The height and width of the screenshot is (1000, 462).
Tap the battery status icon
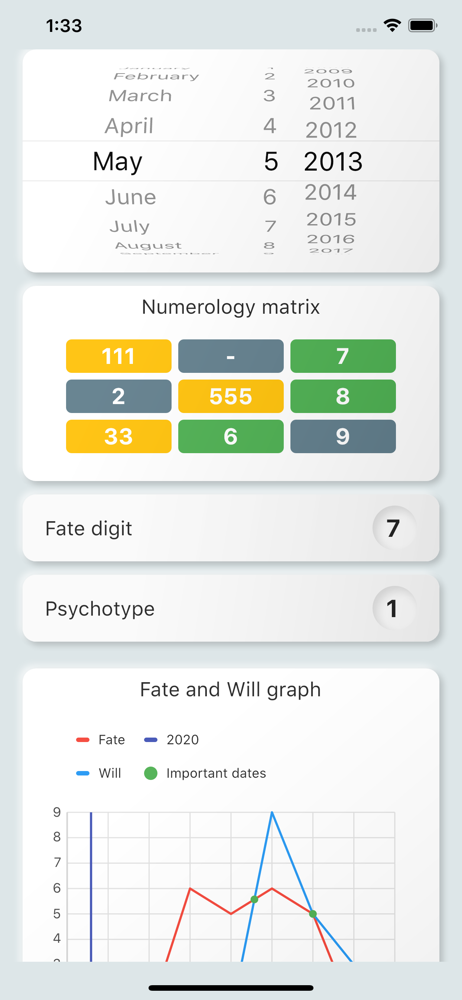[422, 26]
